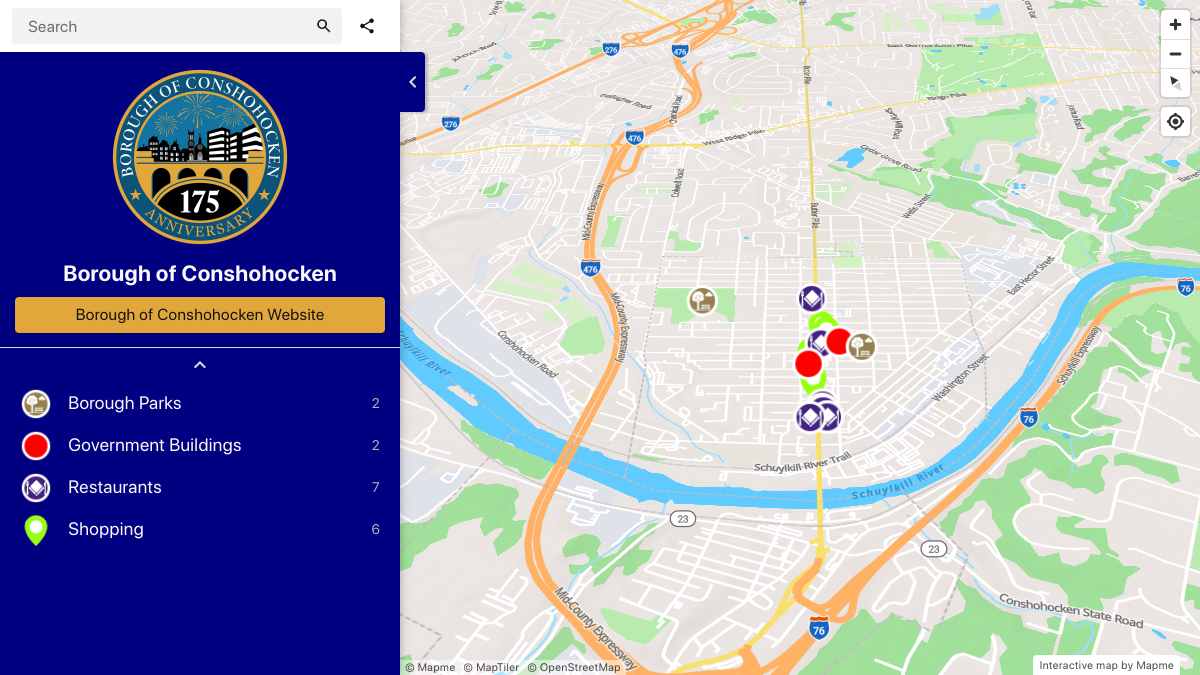The image size is (1200, 675).
Task: Select the Borough Parks category icon
Action: click(36, 404)
